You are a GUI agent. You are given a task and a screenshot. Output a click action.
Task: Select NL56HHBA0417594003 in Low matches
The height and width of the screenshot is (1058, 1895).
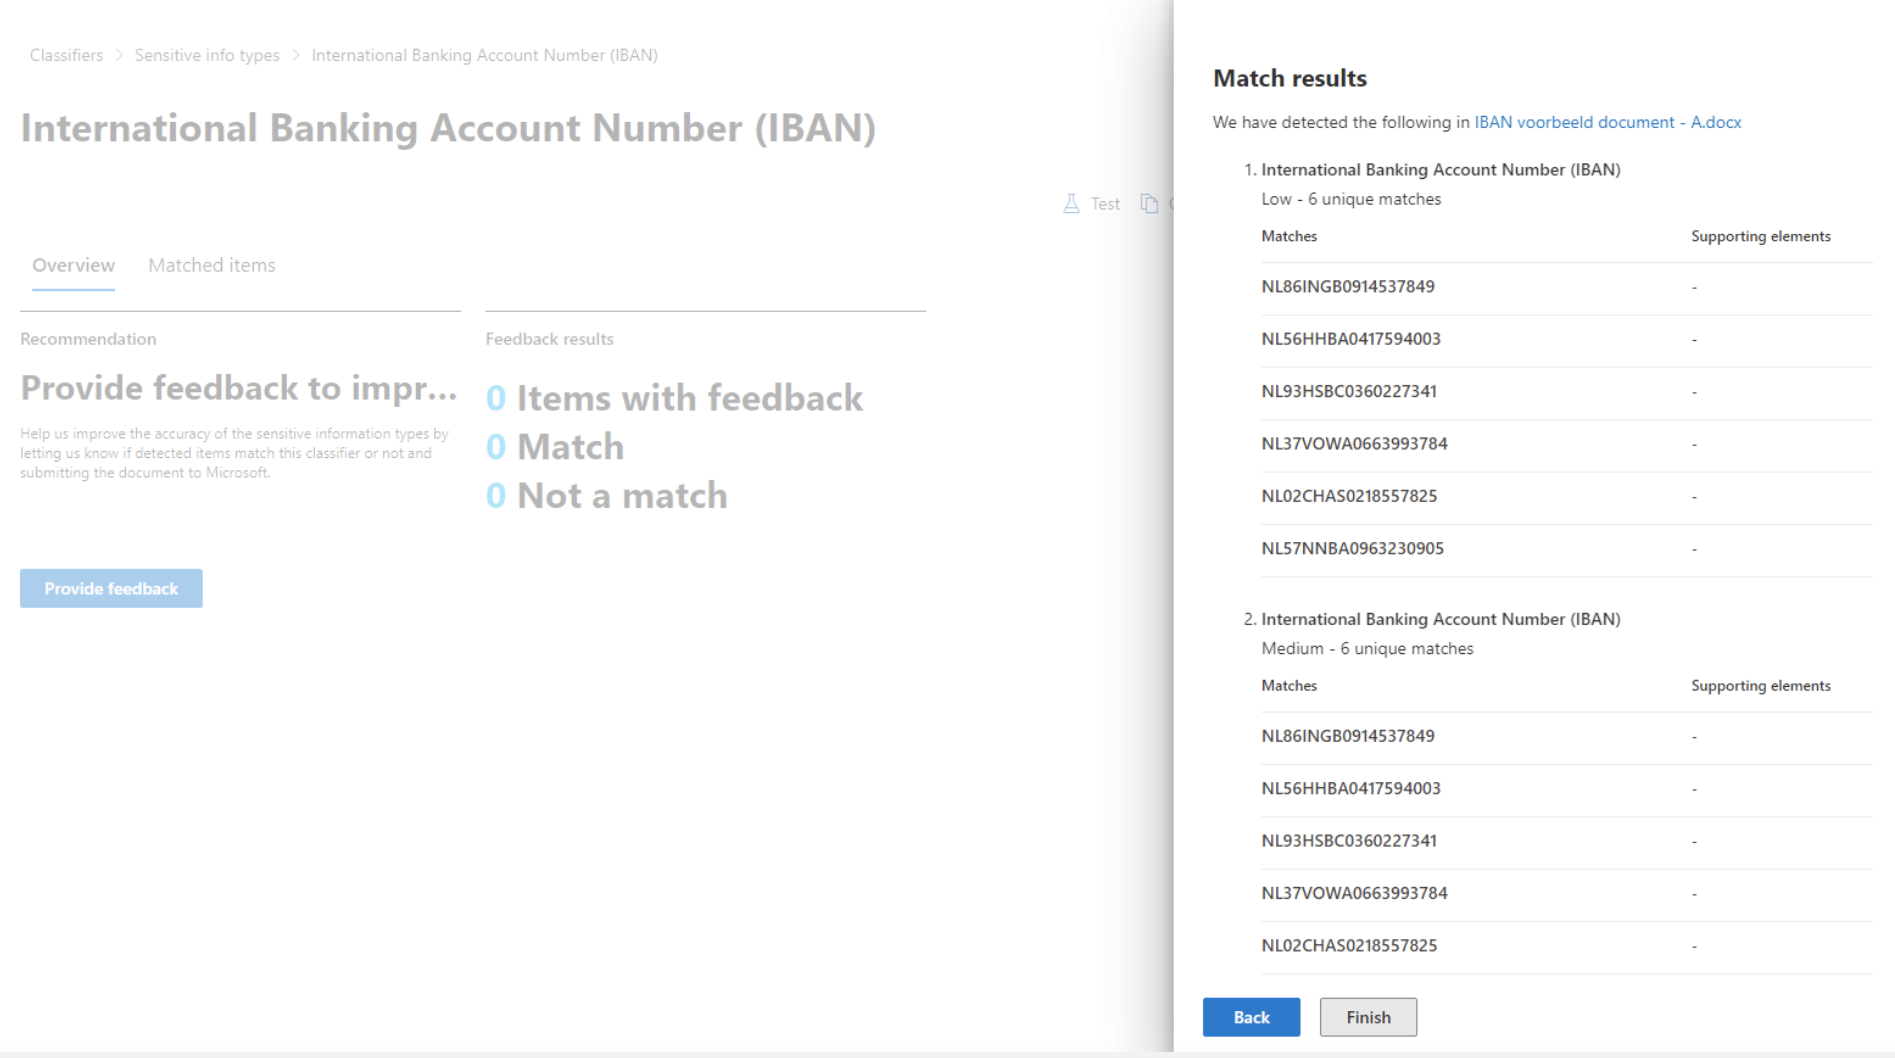click(x=1351, y=339)
